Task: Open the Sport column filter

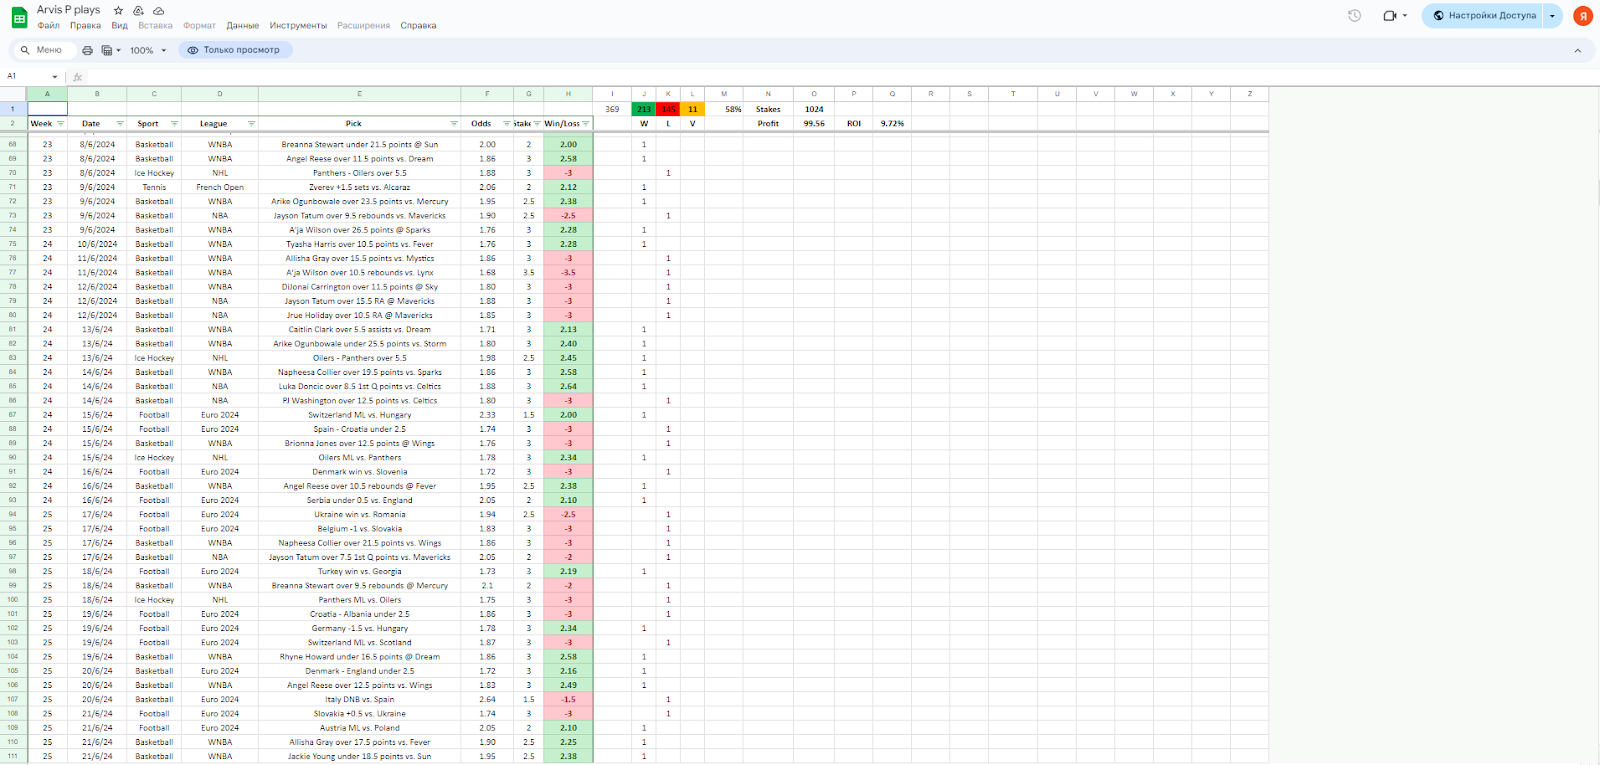Action: point(174,124)
